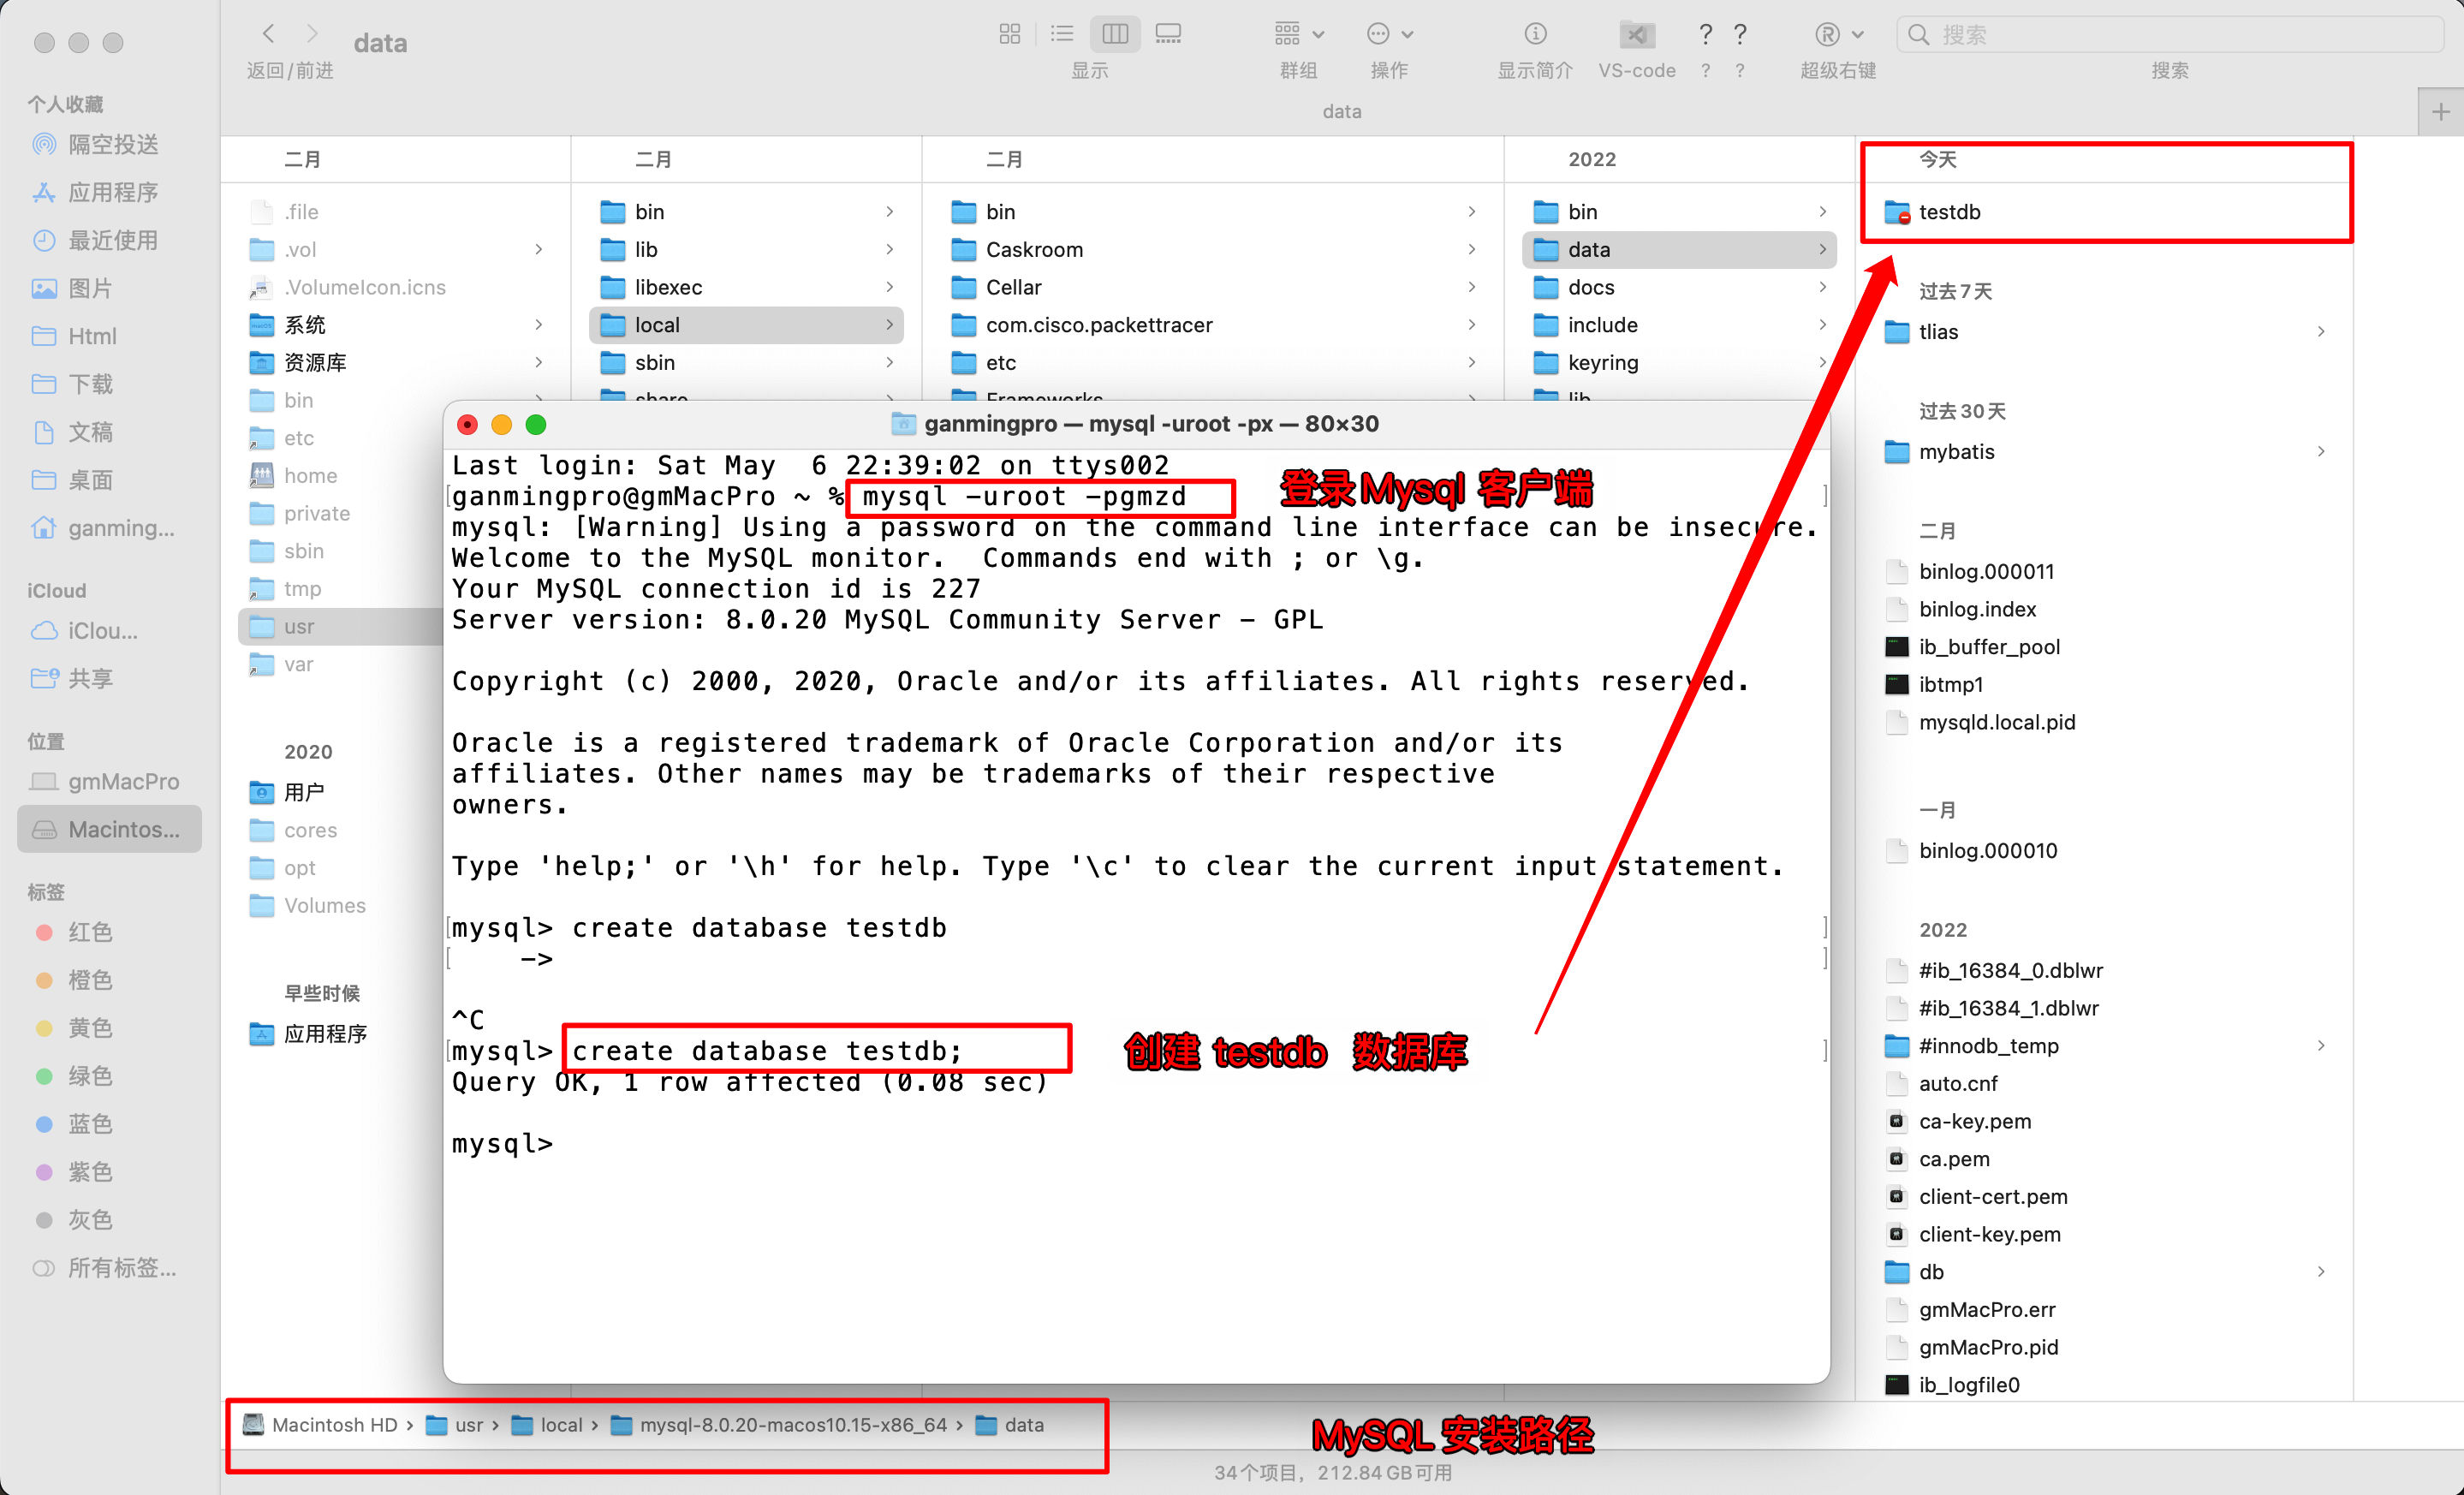Open Desktop (桌面) in the sidebar
This screenshot has height=1495, width=2464.
coord(110,481)
